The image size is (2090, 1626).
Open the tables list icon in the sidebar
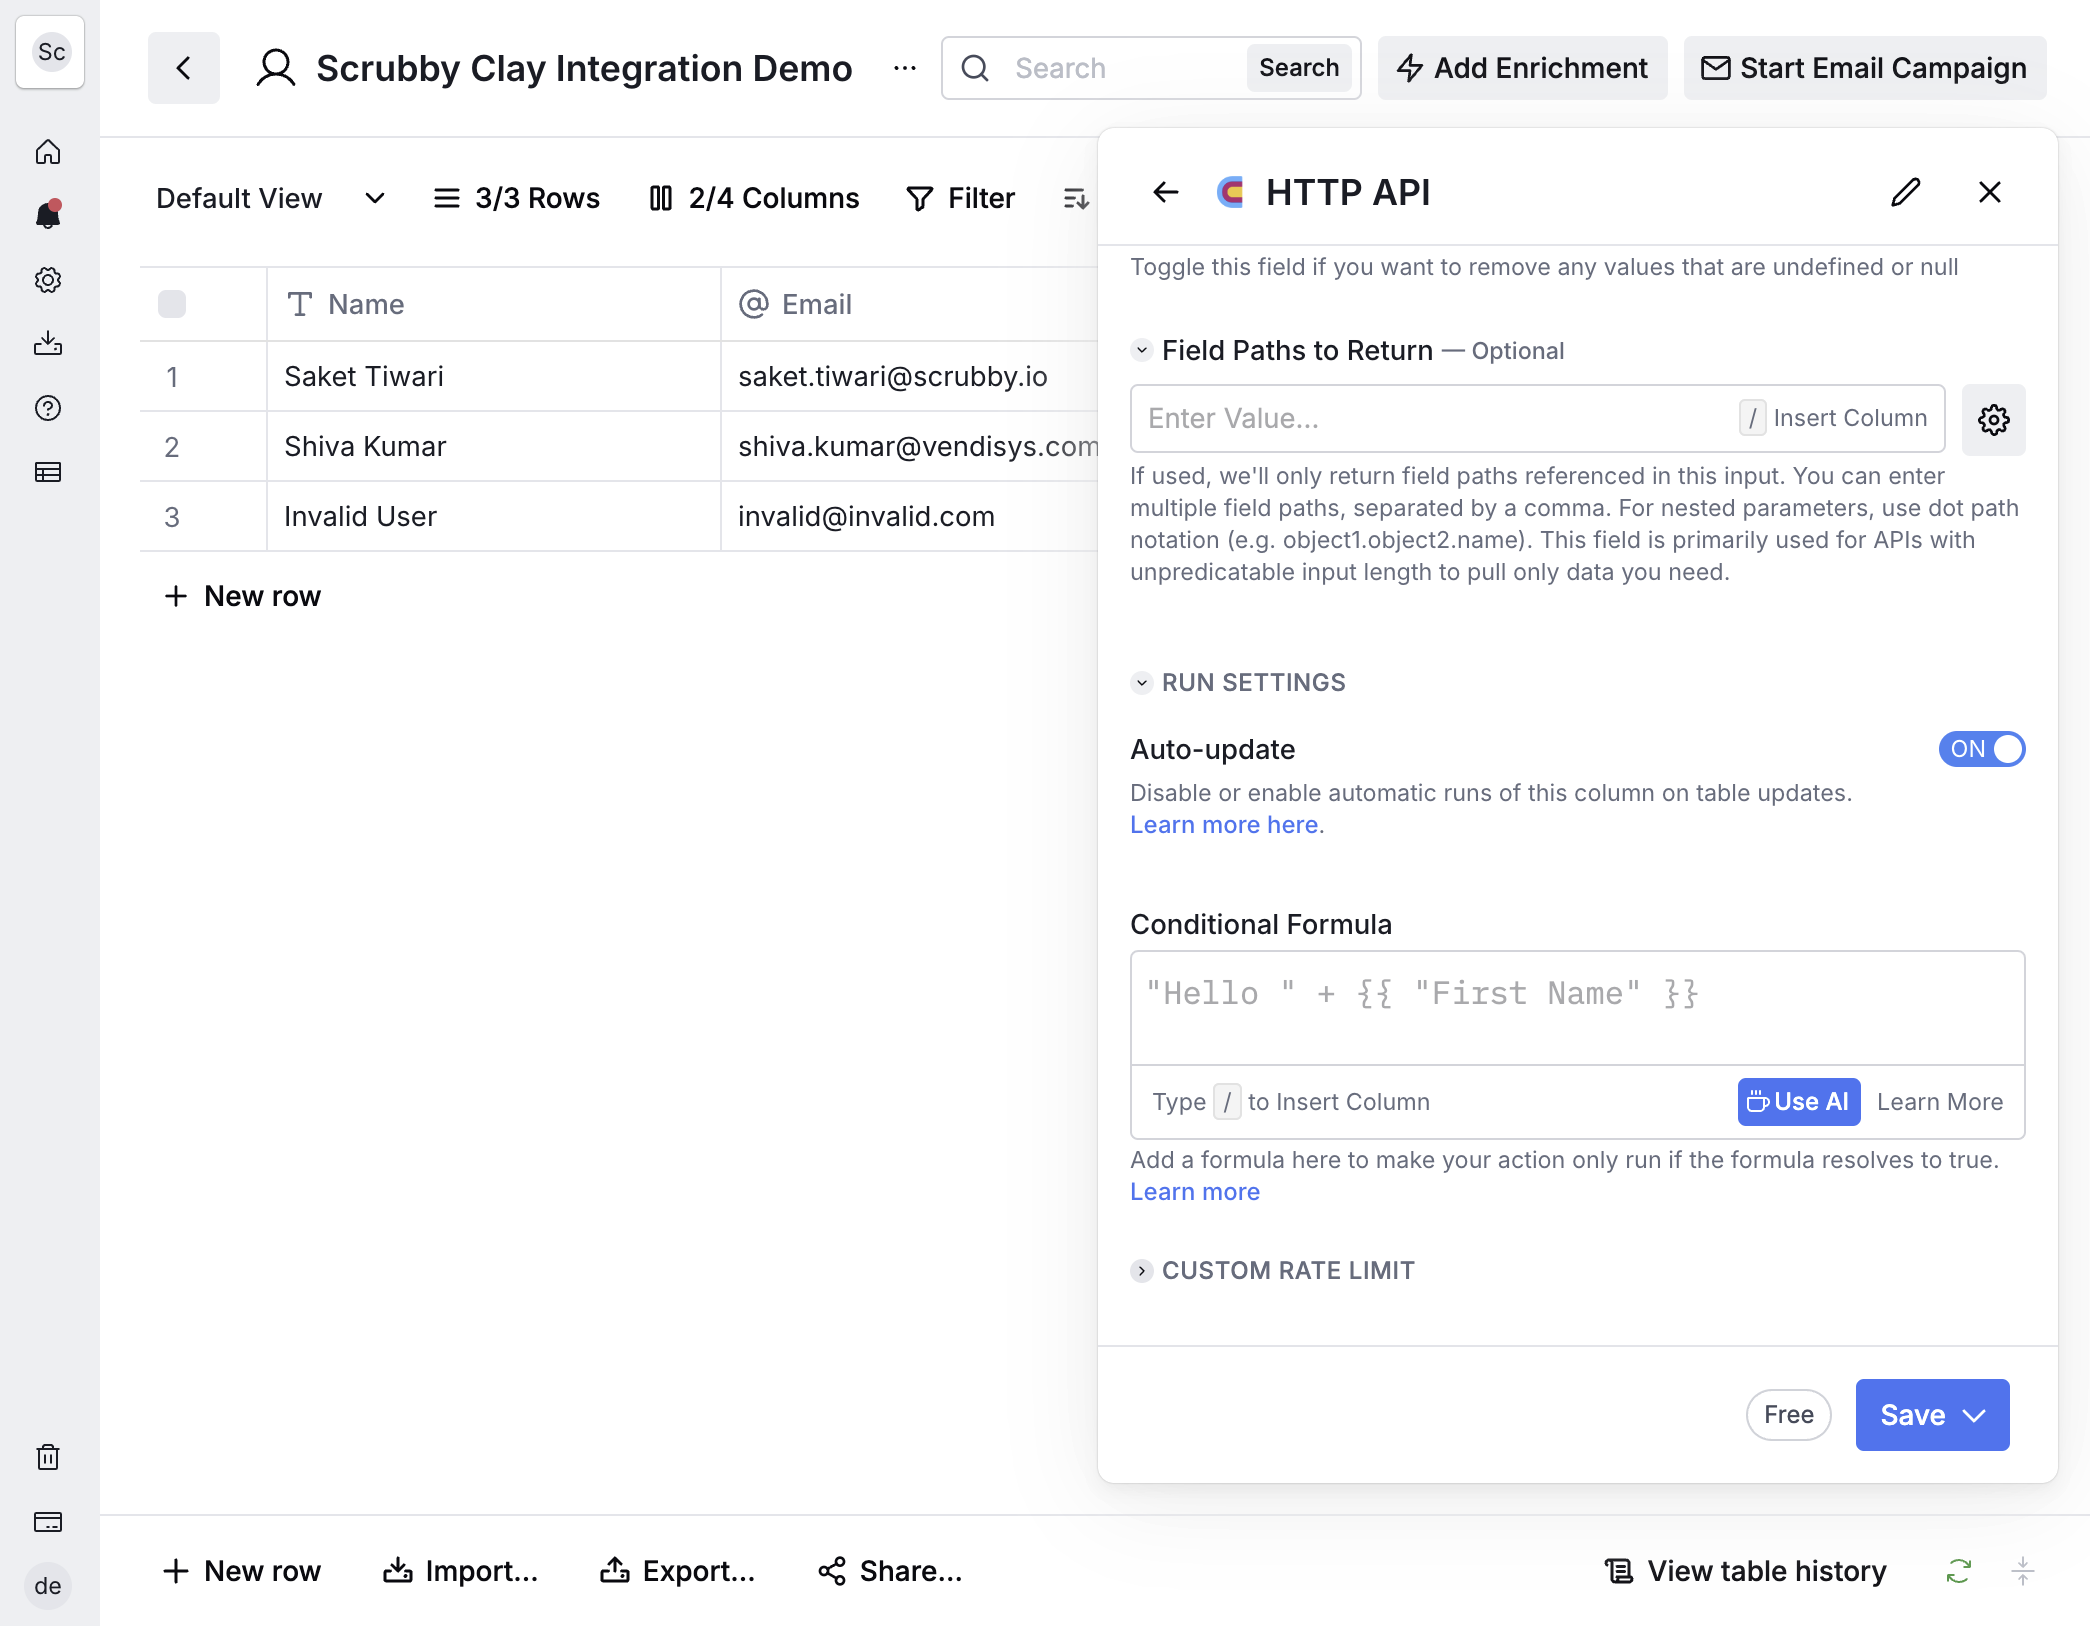[x=48, y=472]
